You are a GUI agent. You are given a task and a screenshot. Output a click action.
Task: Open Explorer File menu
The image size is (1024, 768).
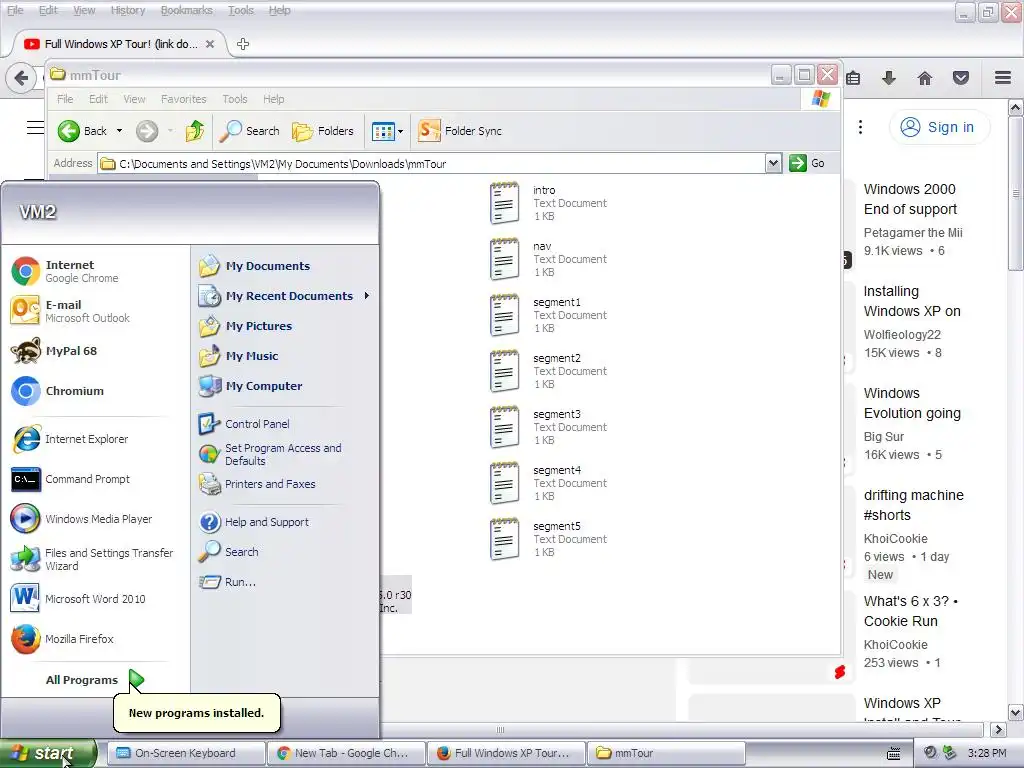(65, 99)
